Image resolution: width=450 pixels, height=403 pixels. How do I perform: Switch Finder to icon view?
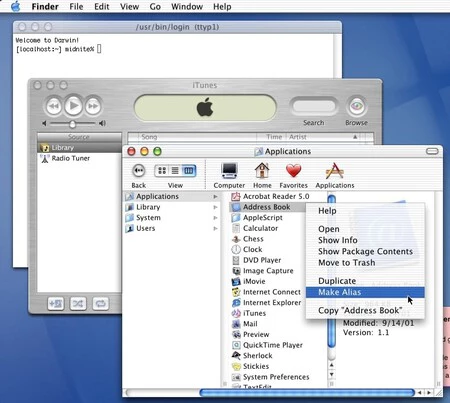point(162,171)
